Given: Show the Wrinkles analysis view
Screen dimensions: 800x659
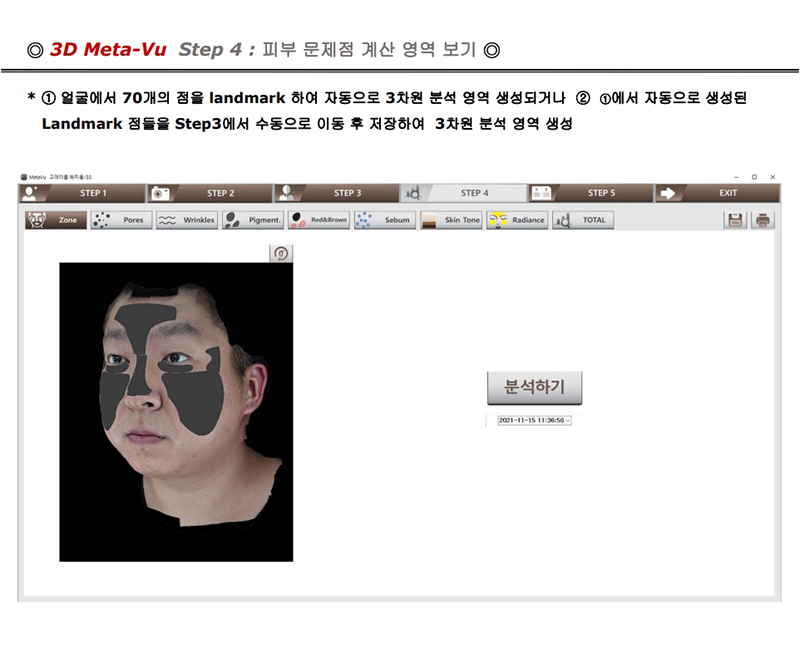Looking at the screenshot, I should coord(187,220).
